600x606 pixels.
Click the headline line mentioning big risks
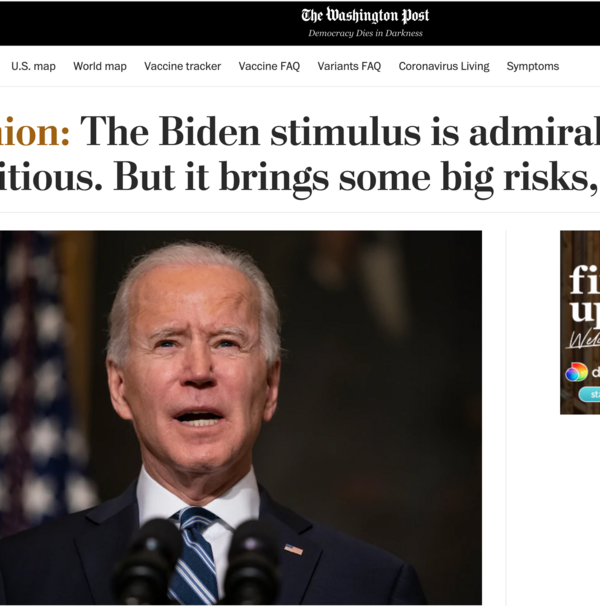[x=300, y=178]
